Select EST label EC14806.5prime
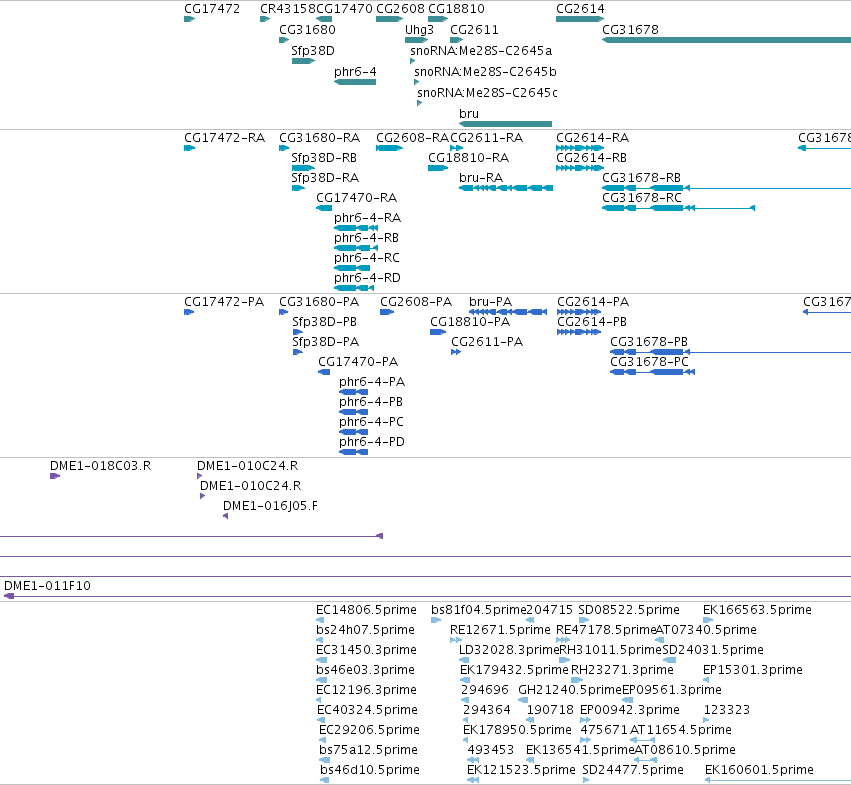 (x=366, y=610)
